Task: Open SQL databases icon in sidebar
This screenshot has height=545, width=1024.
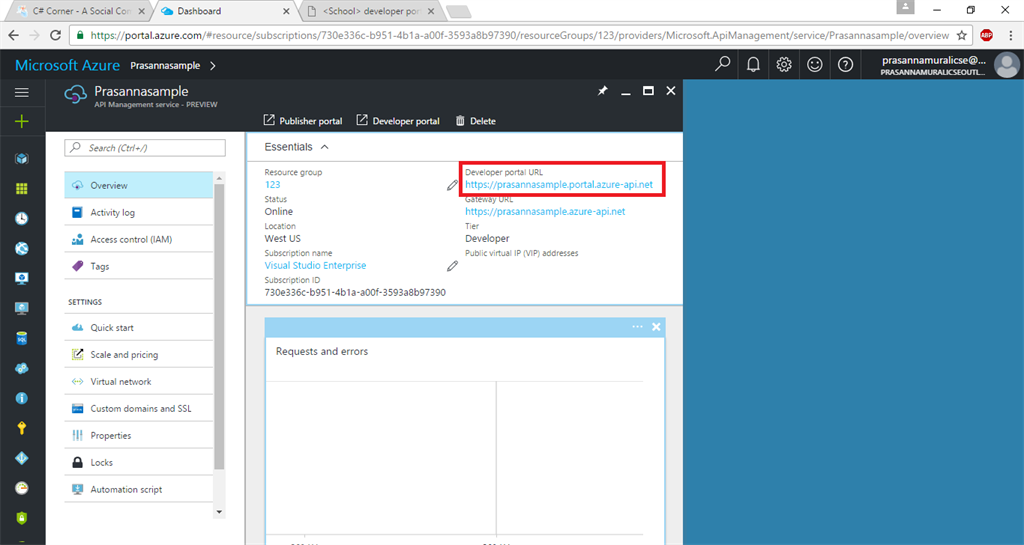Action: [22, 338]
